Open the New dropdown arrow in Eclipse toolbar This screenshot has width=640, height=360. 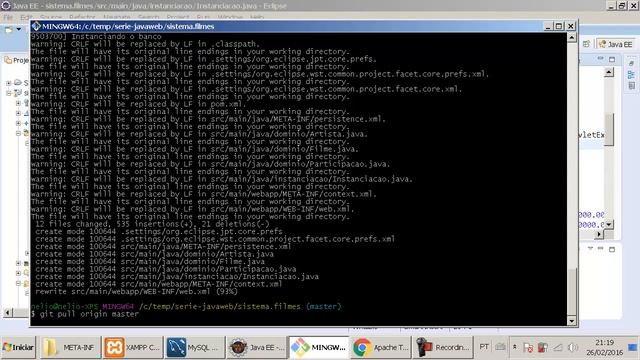pos(18,30)
